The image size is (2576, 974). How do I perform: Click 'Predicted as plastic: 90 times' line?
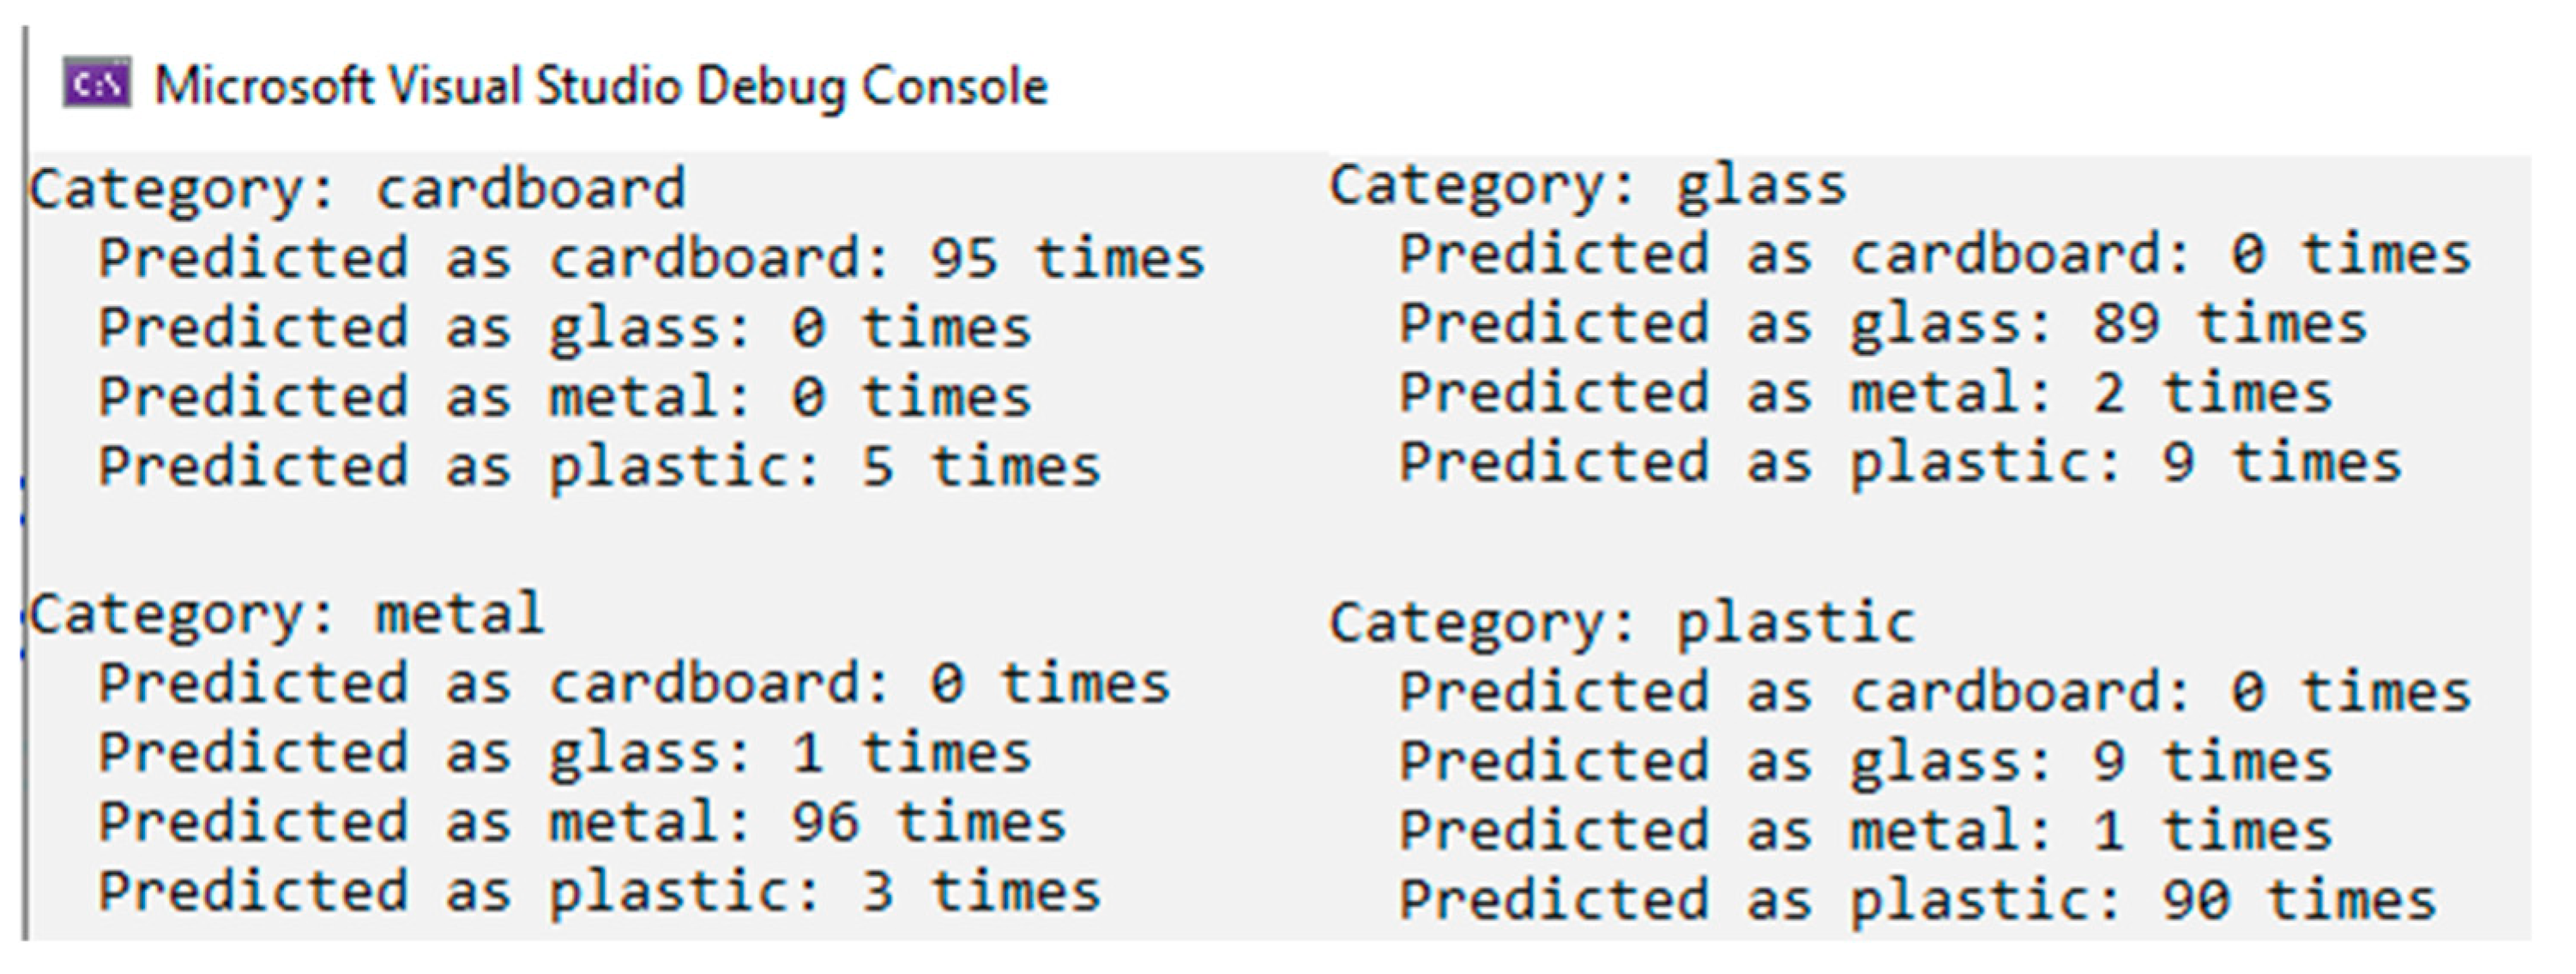pos(1917,900)
